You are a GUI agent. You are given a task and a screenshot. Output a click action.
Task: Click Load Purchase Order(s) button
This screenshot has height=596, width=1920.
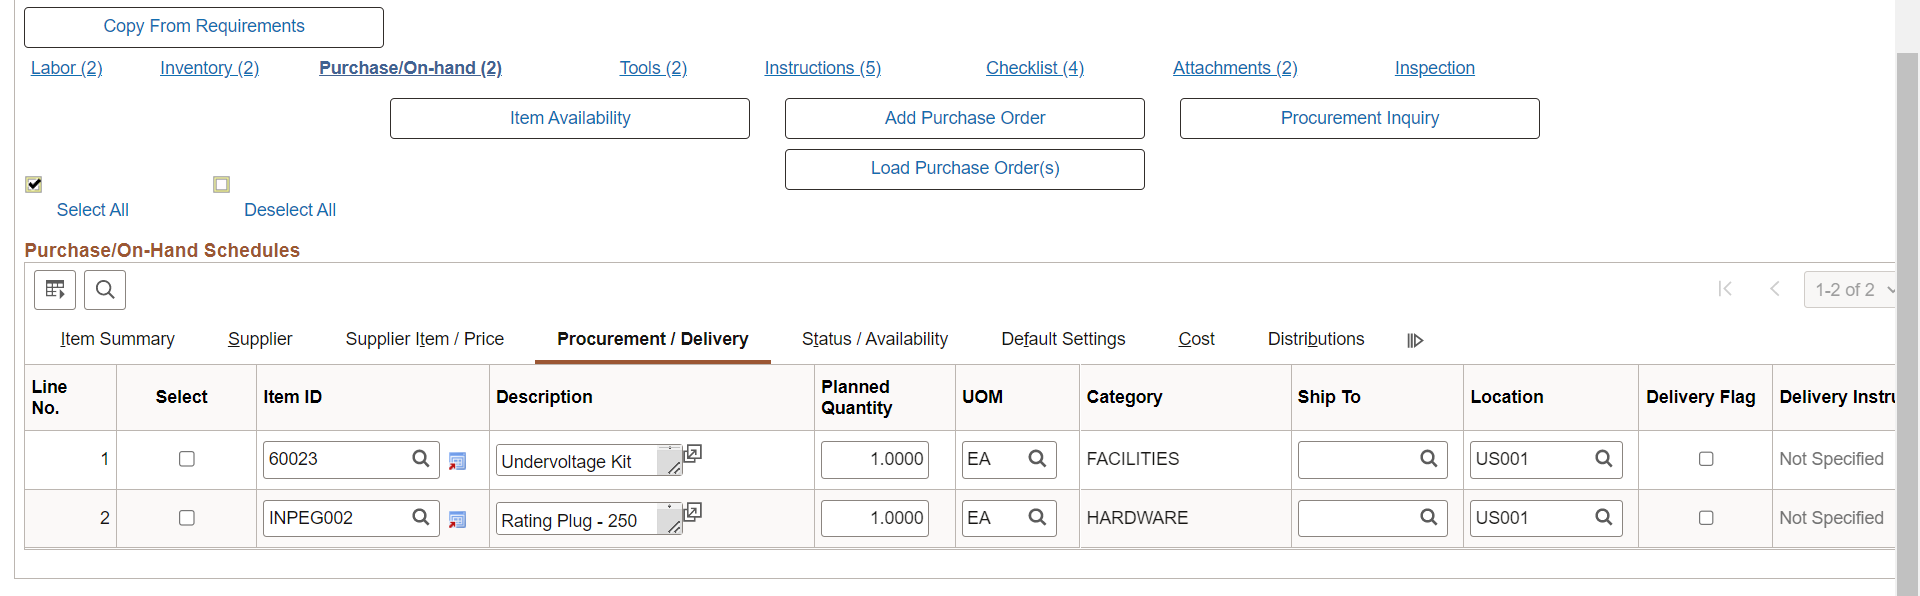pos(965,169)
